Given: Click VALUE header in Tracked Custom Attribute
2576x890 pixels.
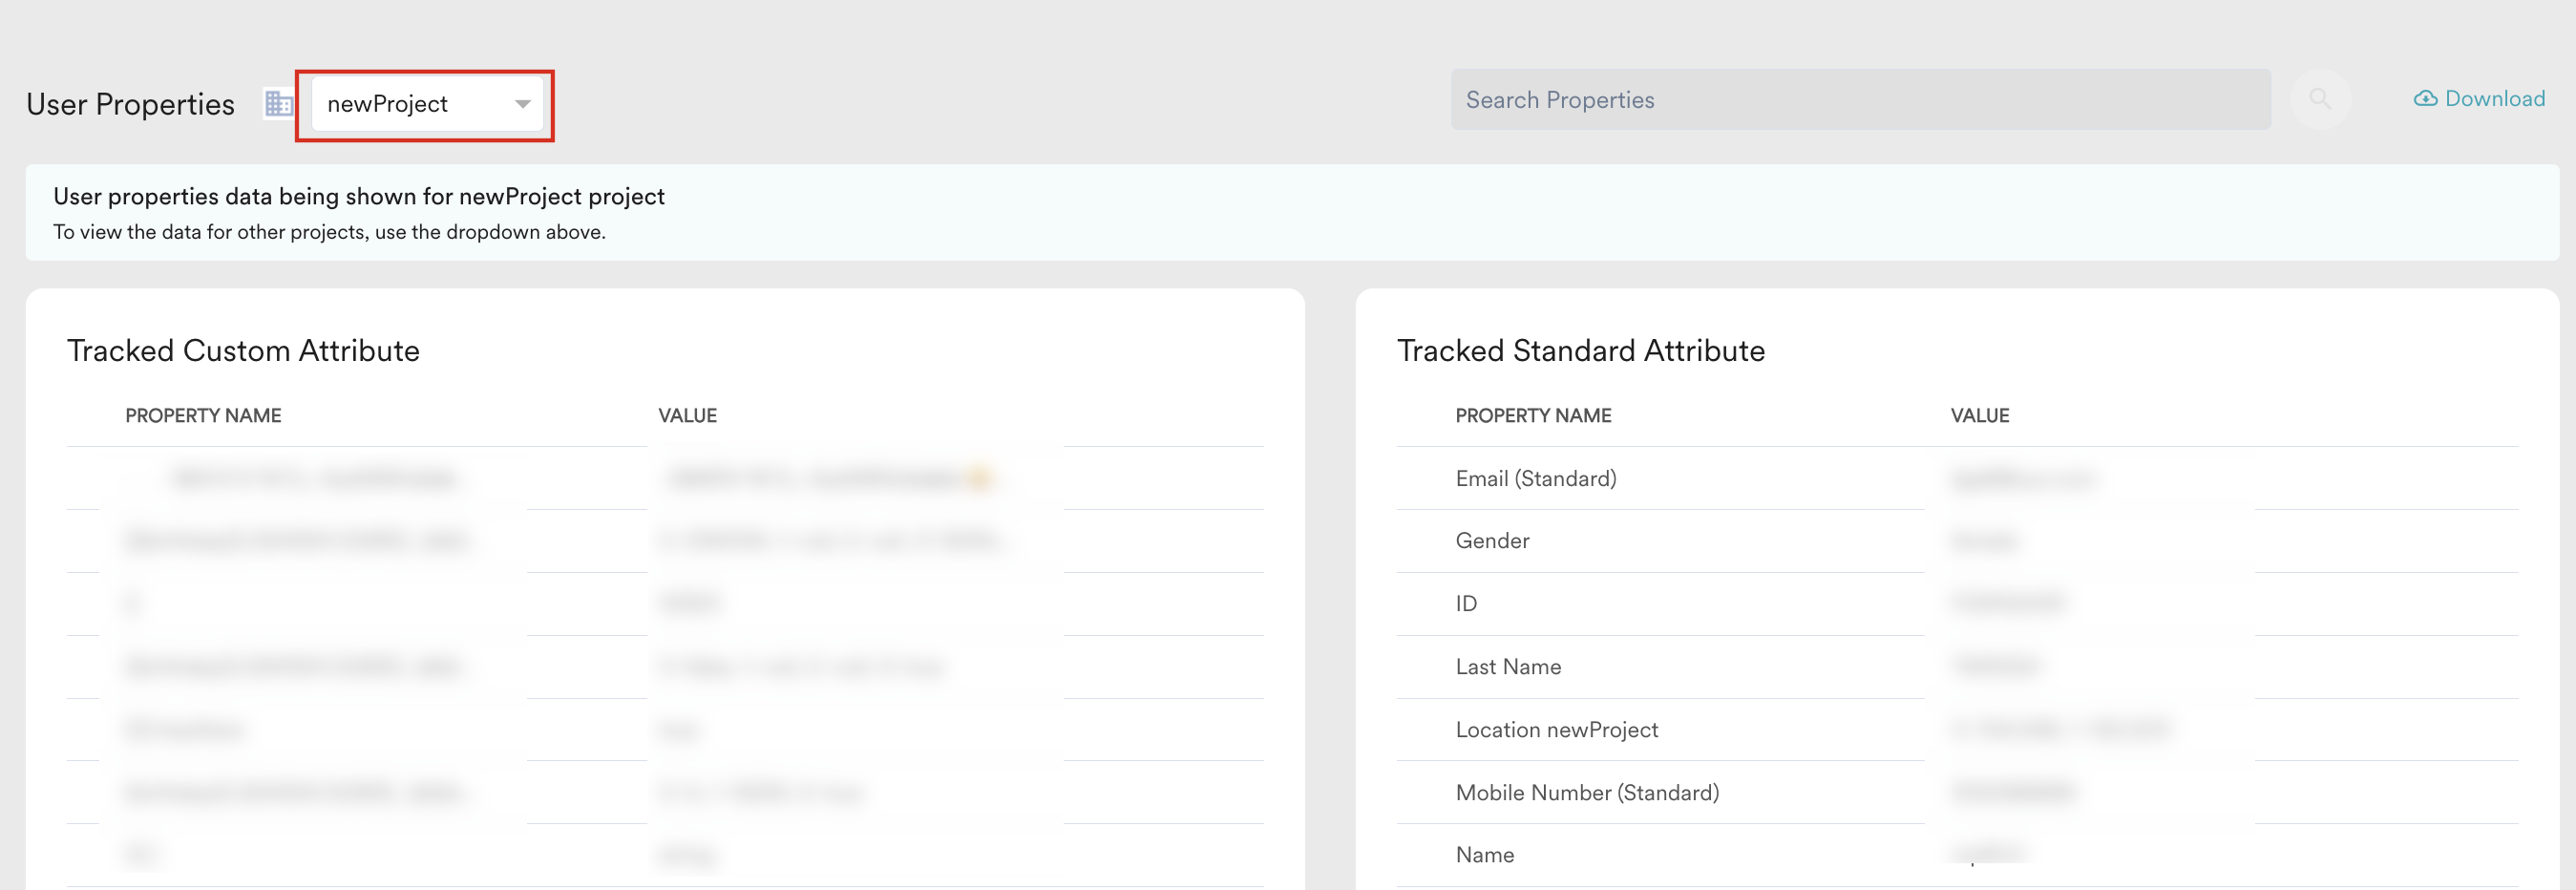Looking at the screenshot, I should 687,416.
